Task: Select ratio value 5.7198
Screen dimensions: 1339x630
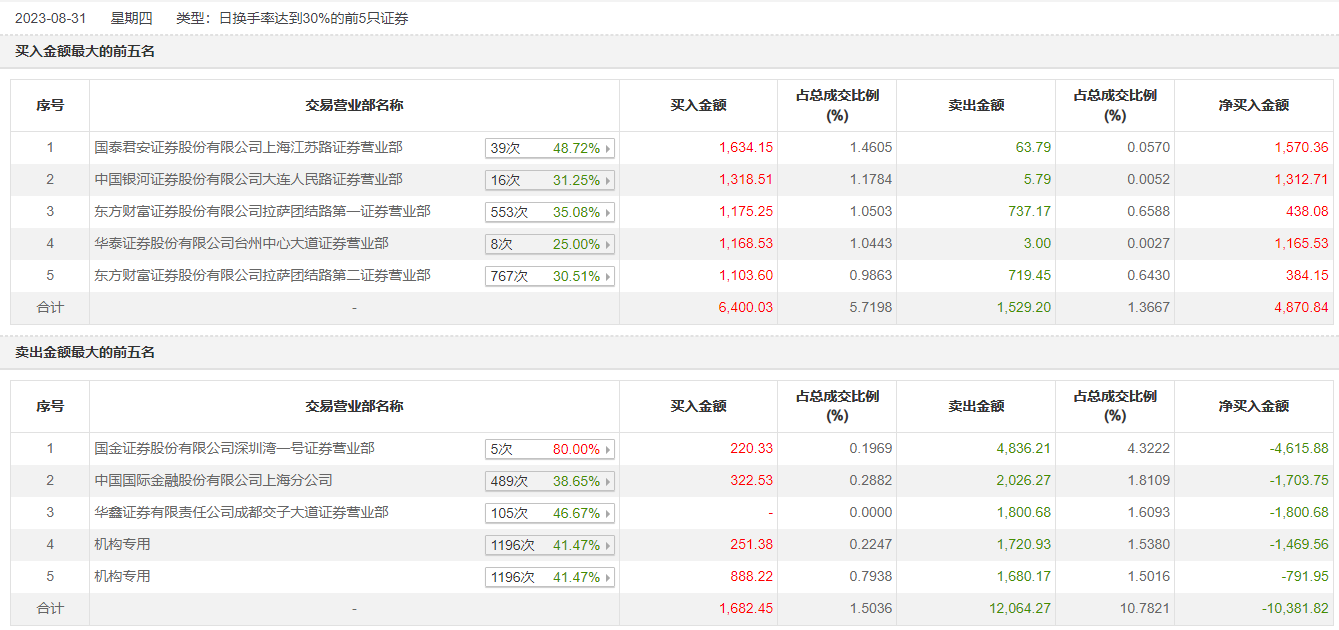Action: click(x=871, y=308)
